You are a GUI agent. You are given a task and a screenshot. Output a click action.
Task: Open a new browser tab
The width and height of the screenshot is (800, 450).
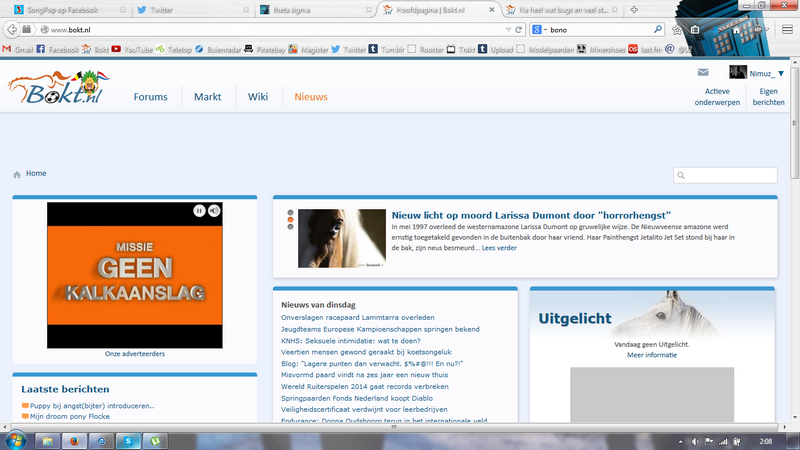pos(634,10)
